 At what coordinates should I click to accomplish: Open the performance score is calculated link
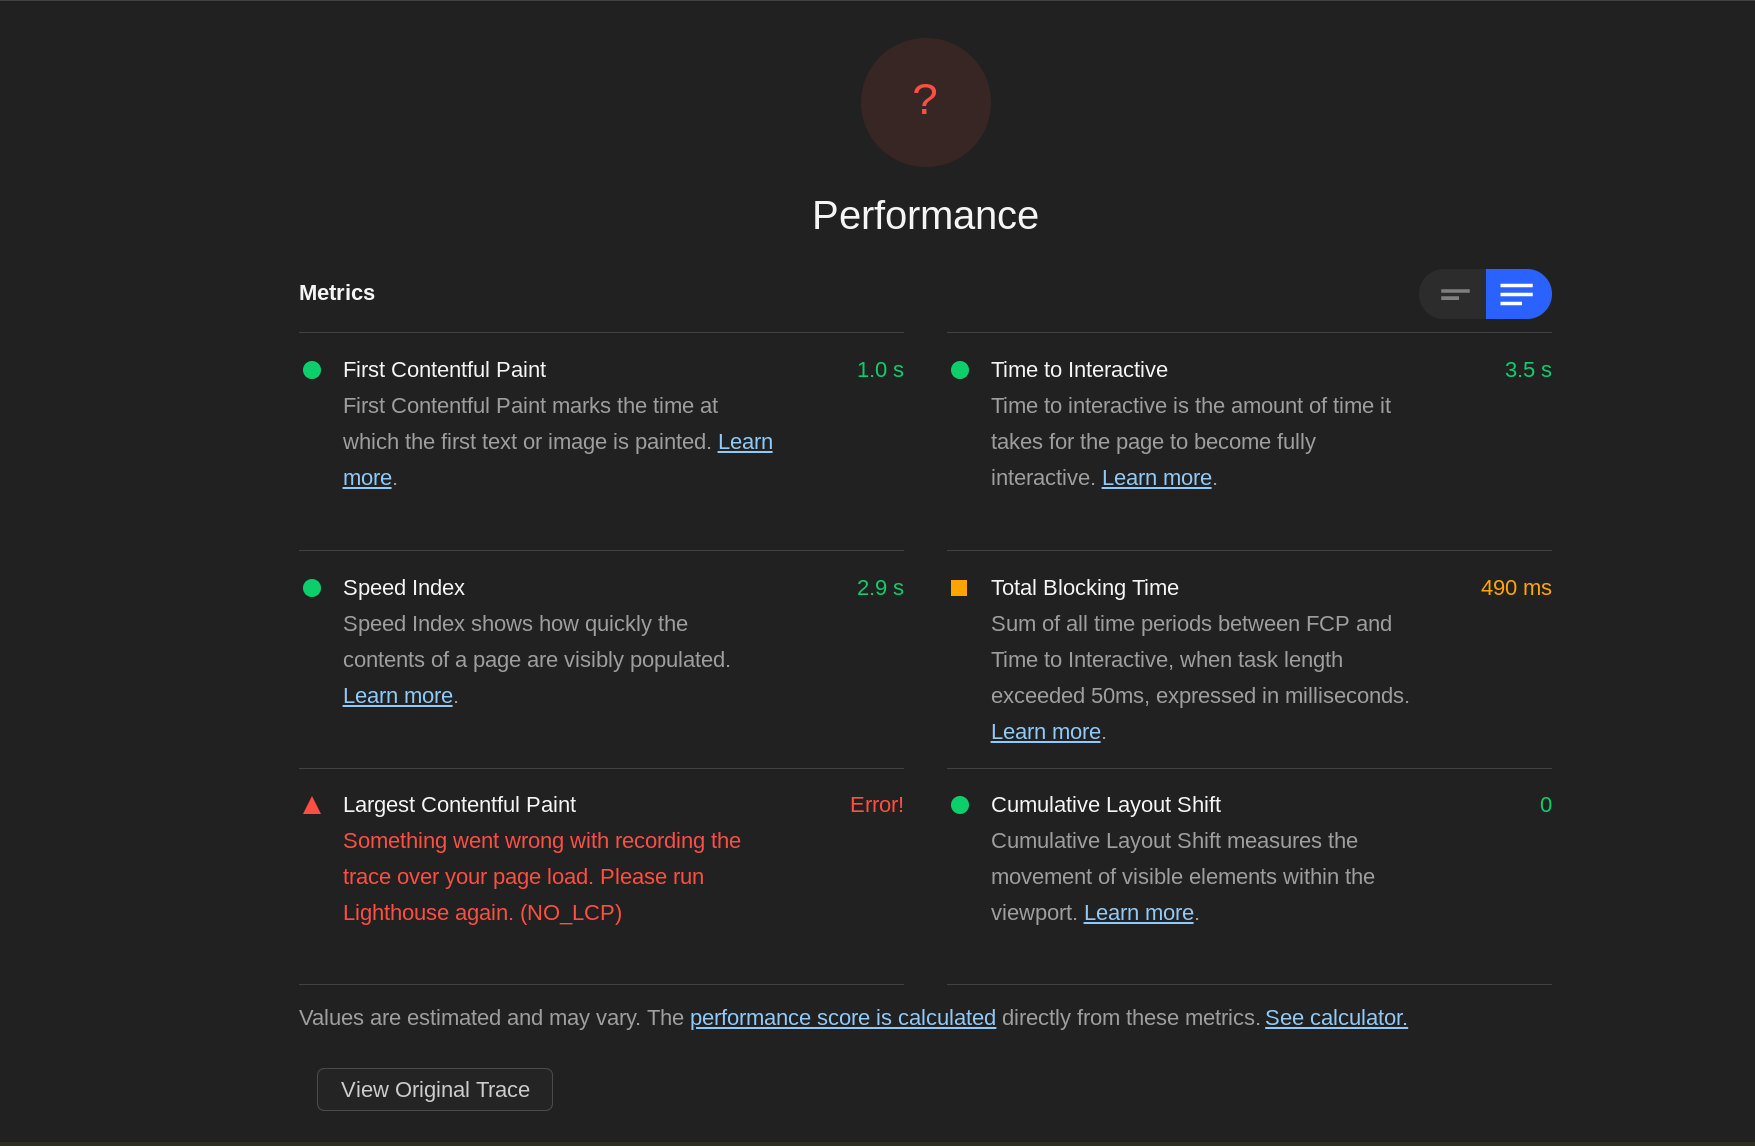point(842,1017)
